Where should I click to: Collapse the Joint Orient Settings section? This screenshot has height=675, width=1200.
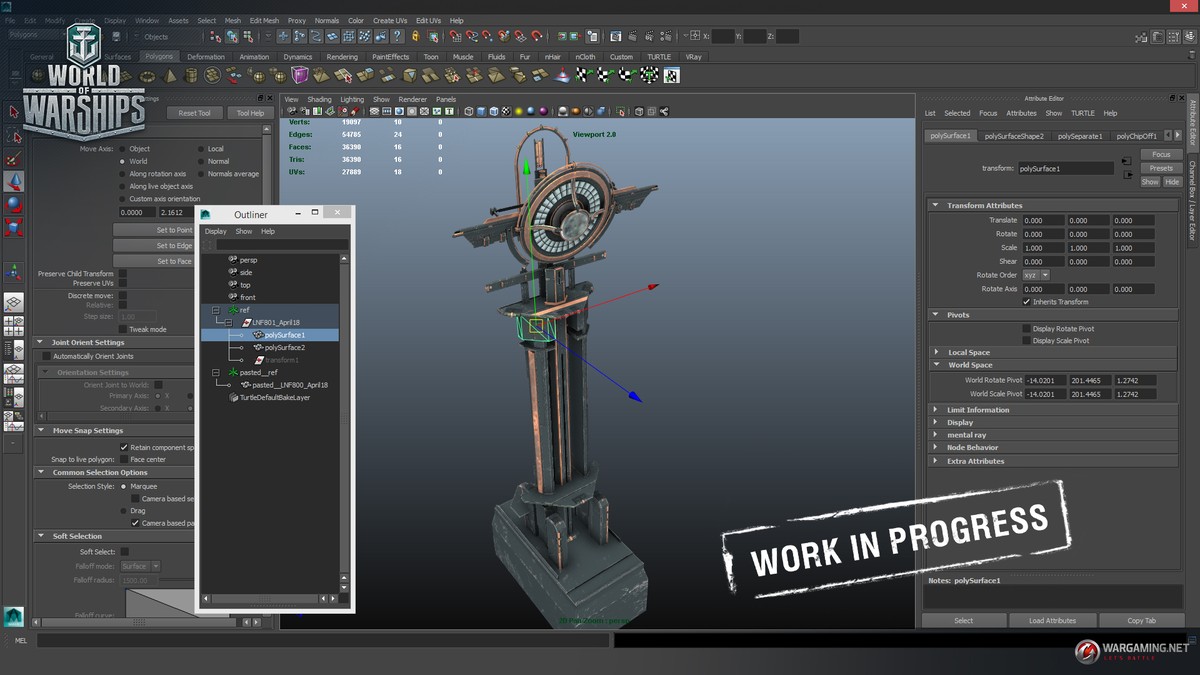42,342
